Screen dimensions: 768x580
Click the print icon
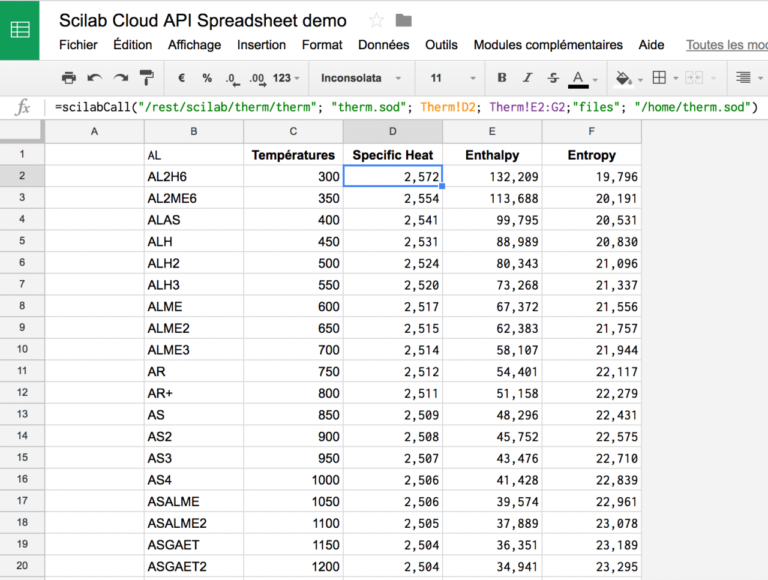tap(68, 78)
